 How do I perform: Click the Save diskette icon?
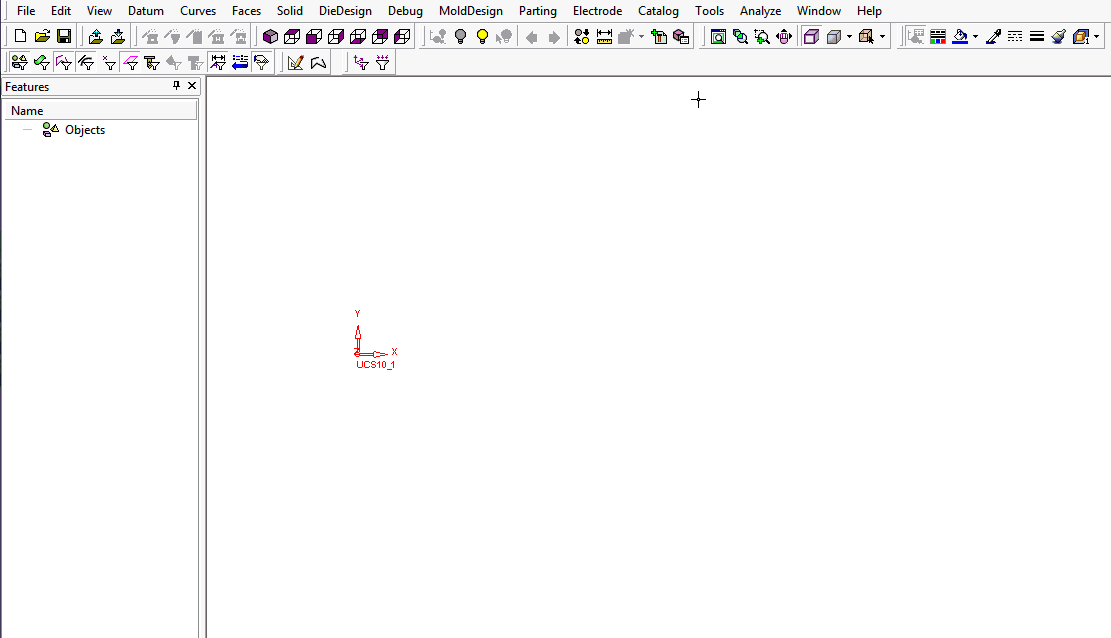64,37
